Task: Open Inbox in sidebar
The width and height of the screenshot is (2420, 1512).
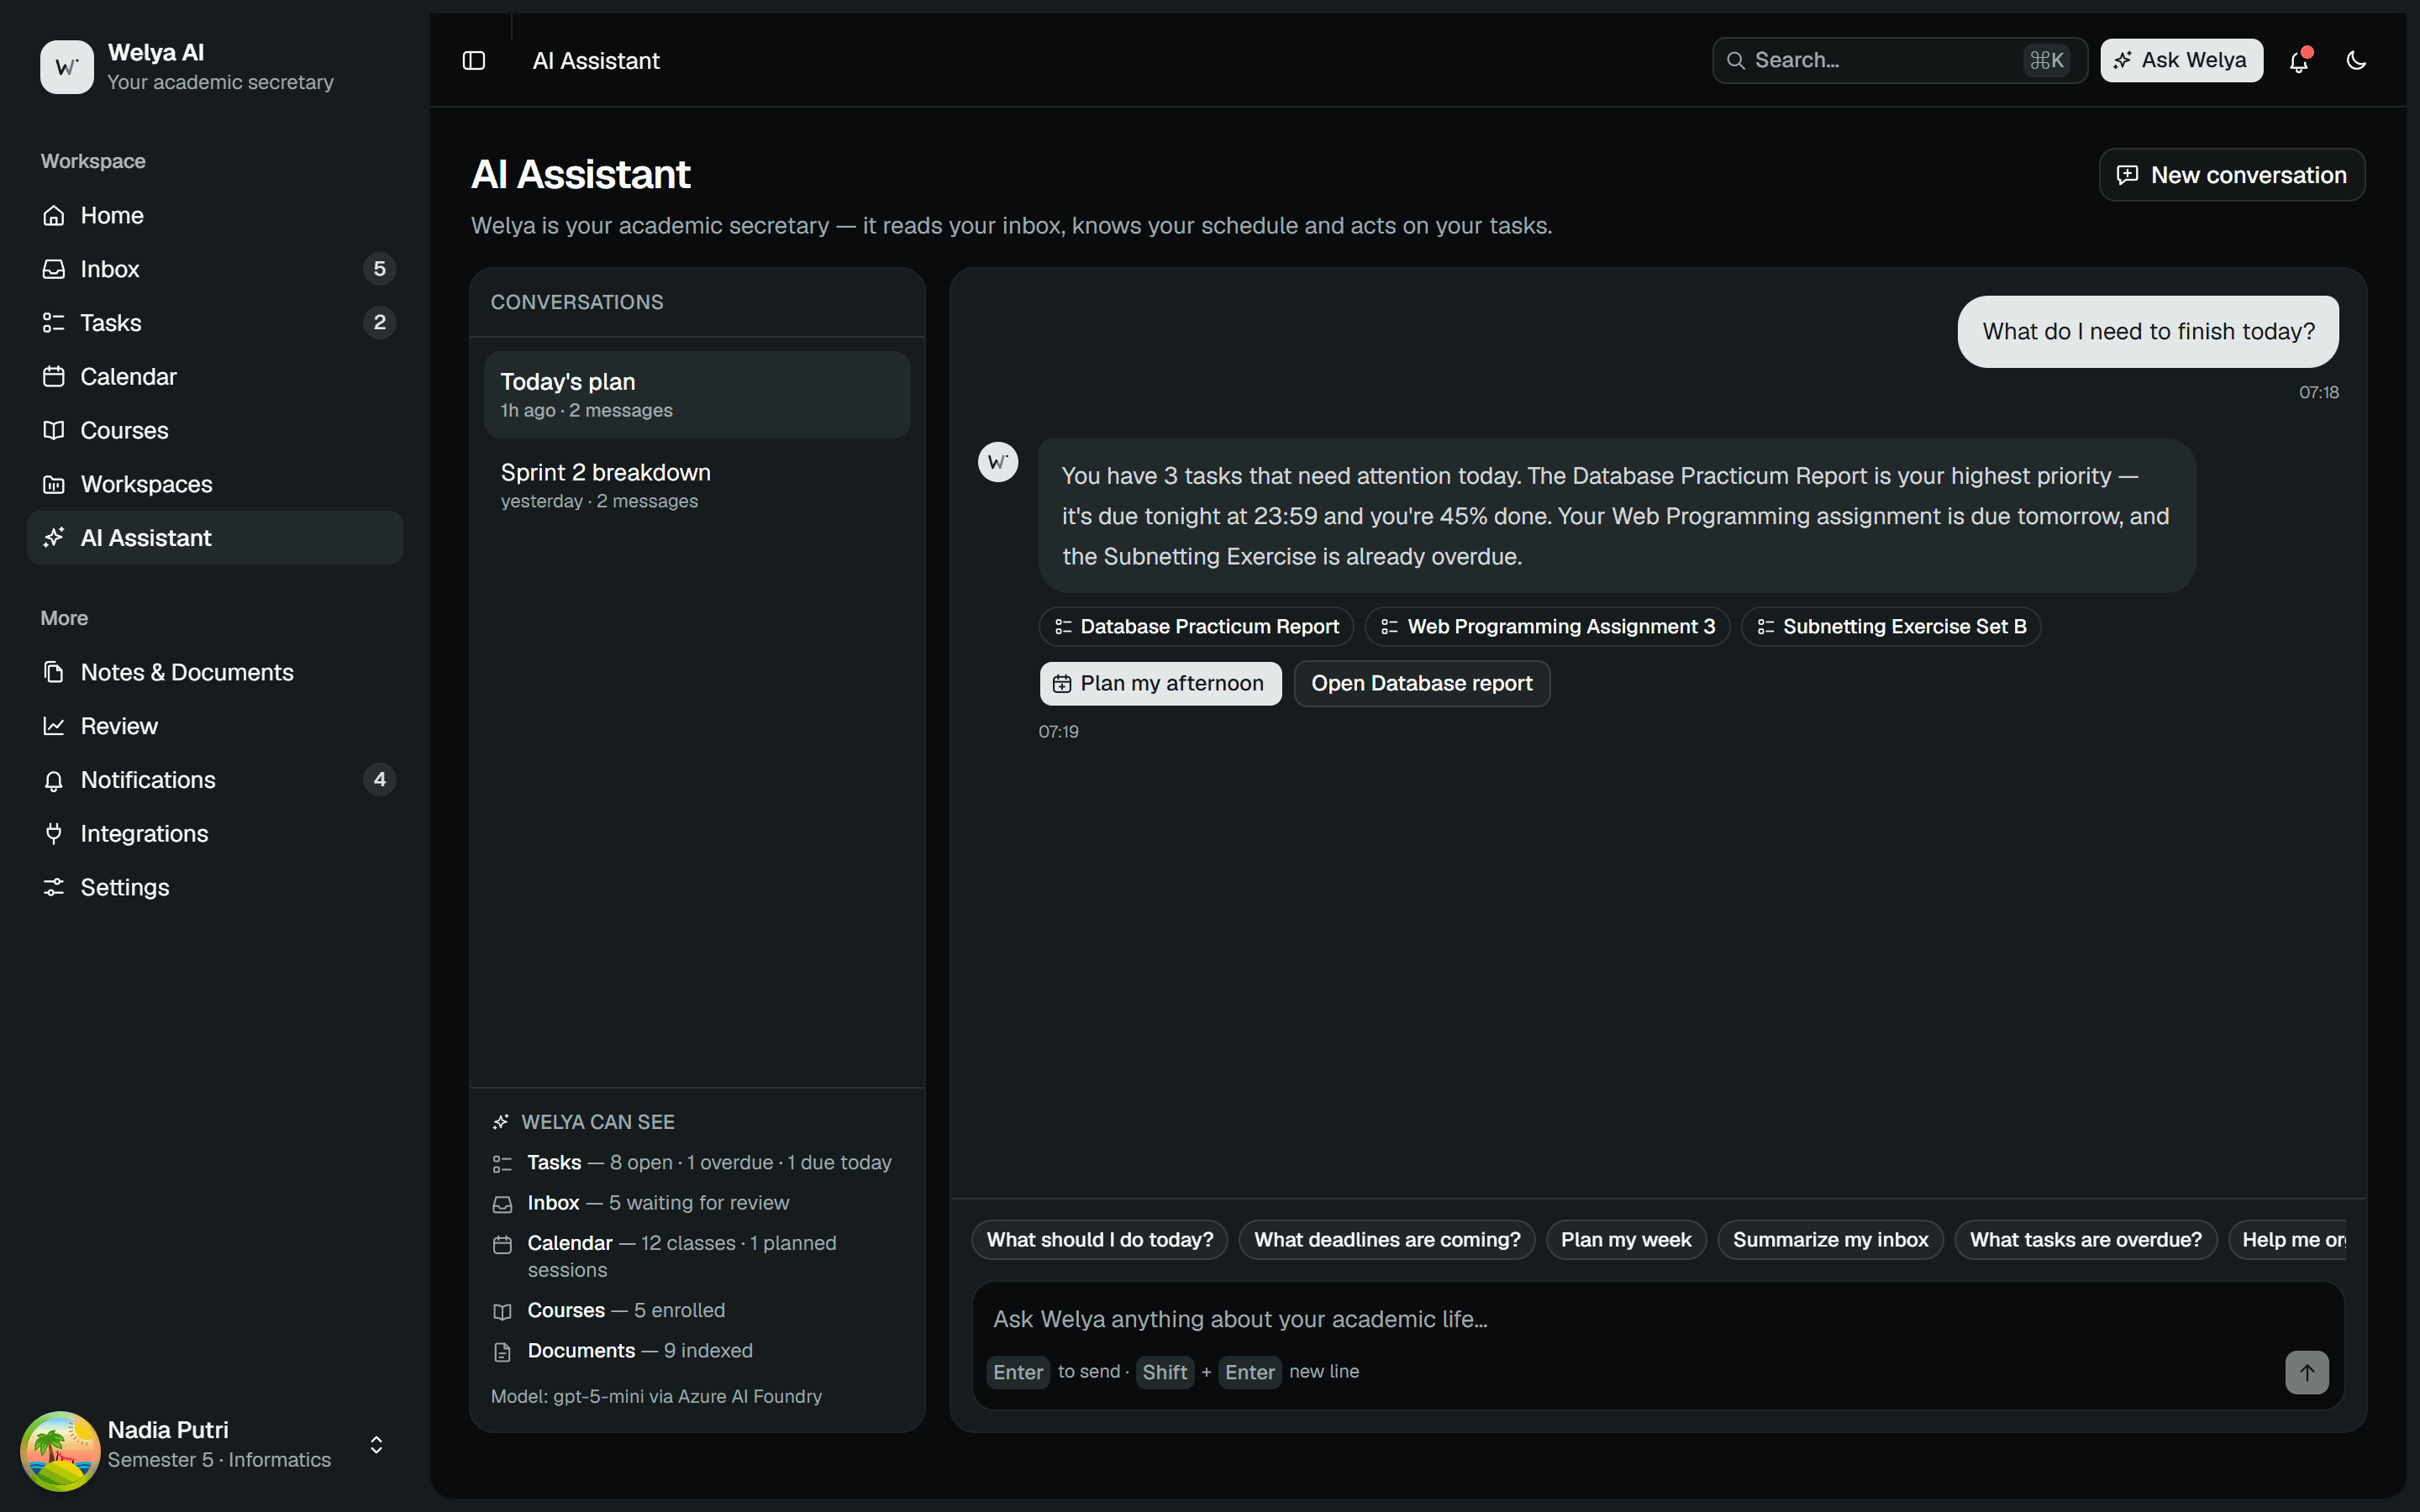Action: coord(215,269)
